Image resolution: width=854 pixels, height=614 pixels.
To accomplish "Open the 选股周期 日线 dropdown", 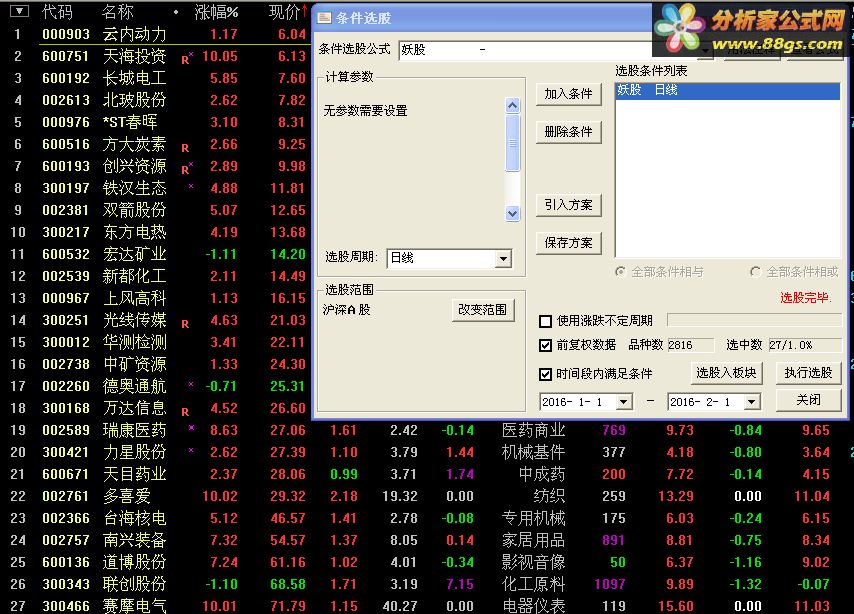I will [x=504, y=258].
